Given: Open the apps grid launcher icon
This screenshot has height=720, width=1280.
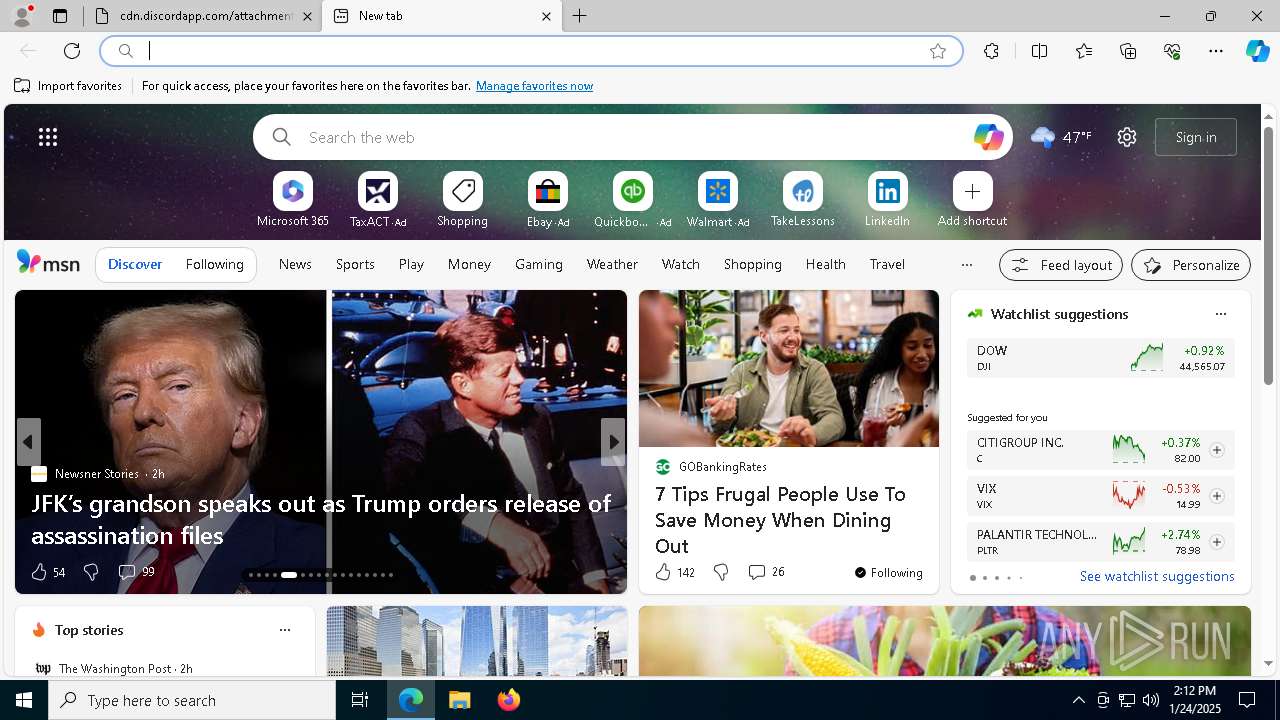Looking at the screenshot, I should pos(48,137).
